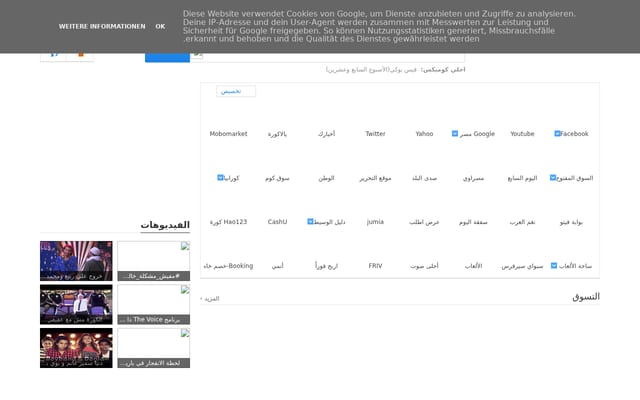
Task: Open the Mobomarket link
Action: click(228, 133)
